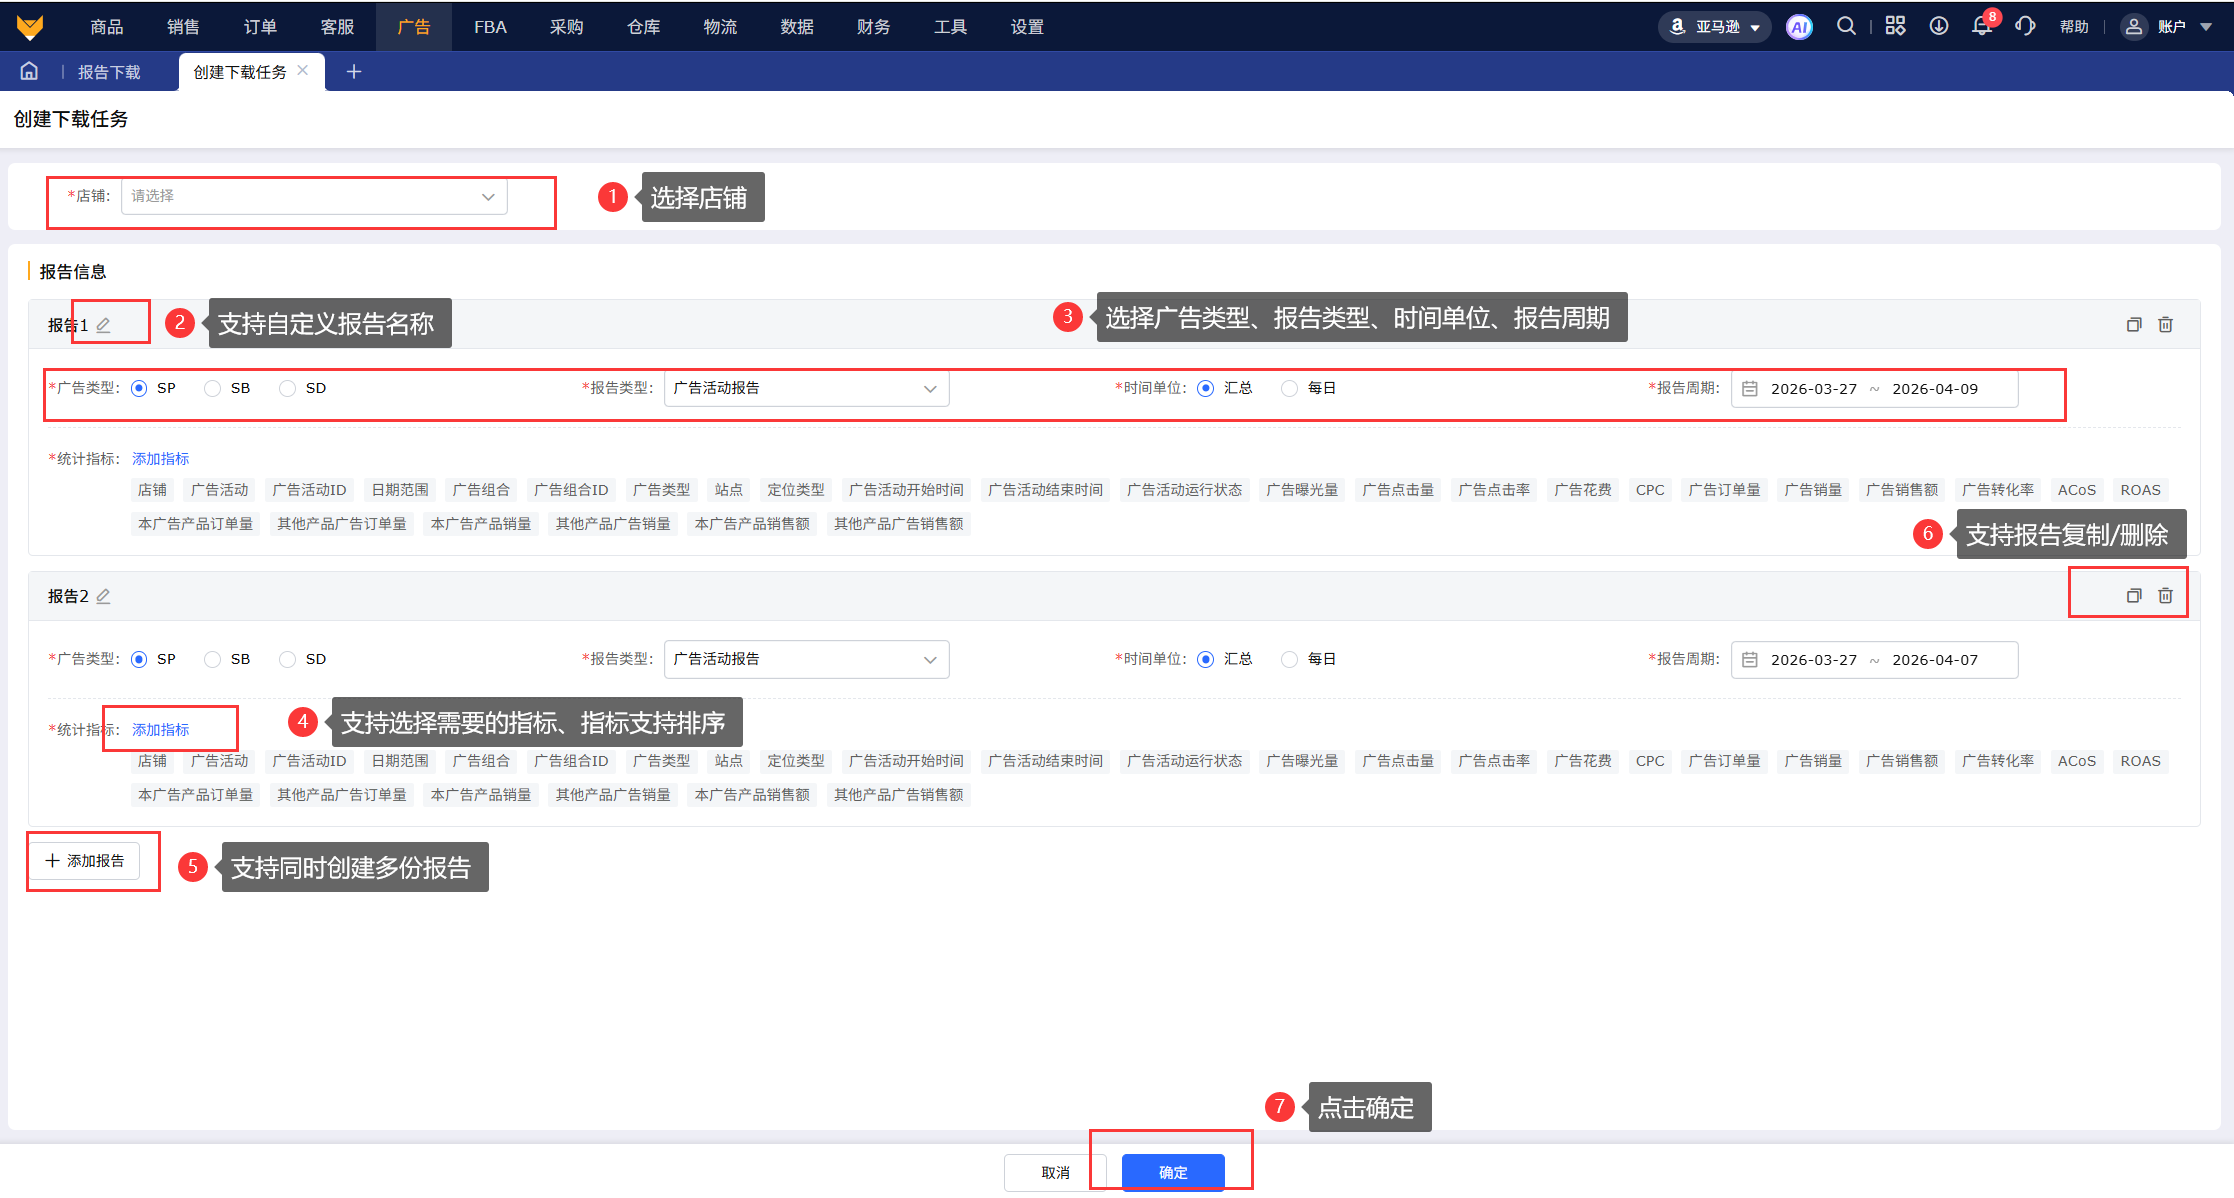Copy report 1 using the duplicate icon
The height and width of the screenshot is (1198, 2234).
tap(2133, 325)
